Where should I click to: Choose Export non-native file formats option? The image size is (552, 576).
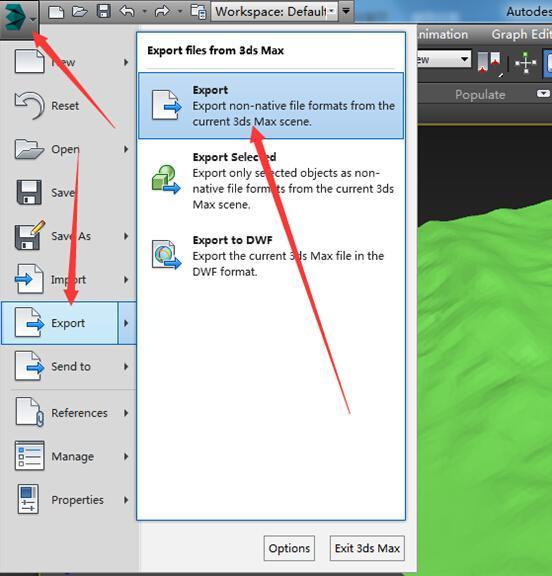pyautogui.click(x=271, y=106)
